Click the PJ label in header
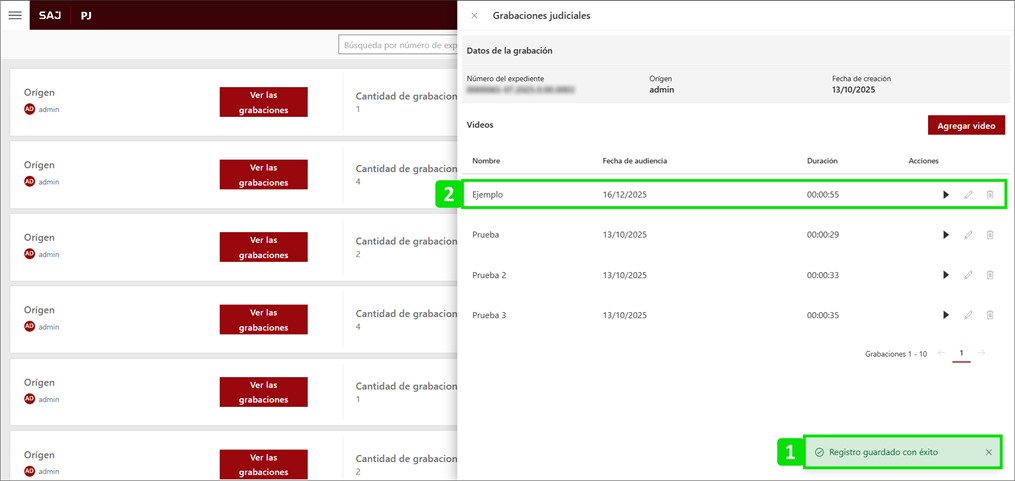The image size is (1015, 481). coord(86,15)
